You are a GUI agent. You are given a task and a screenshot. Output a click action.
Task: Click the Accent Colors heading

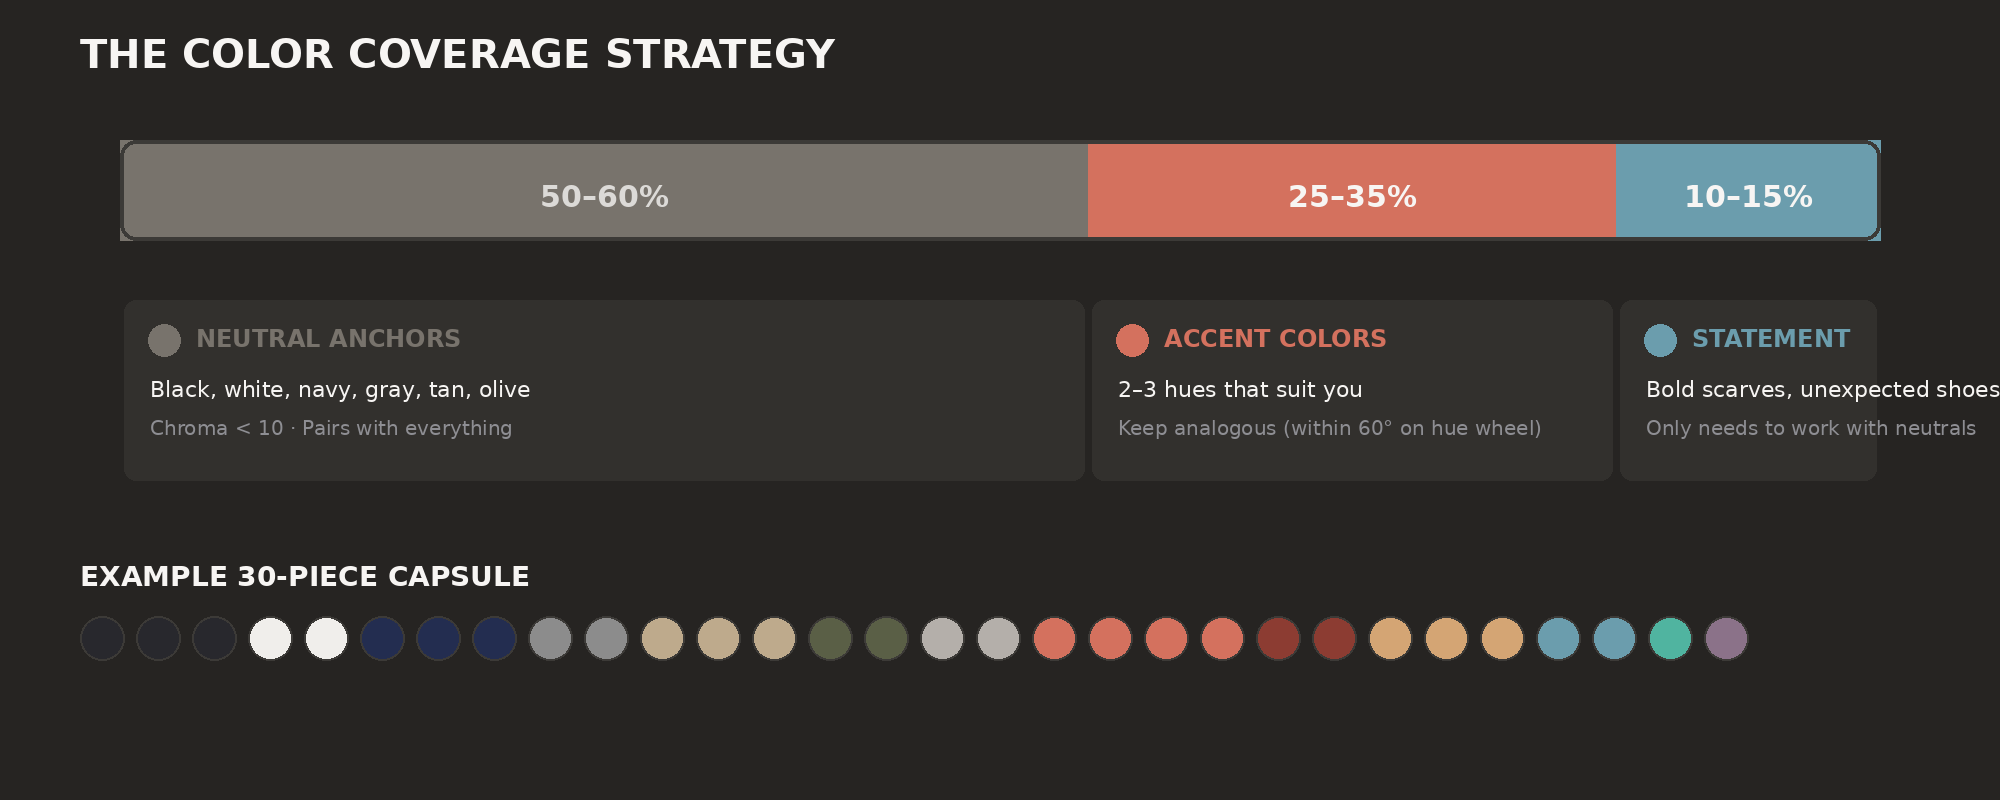pyautogui.click(x=1275, y=339)
